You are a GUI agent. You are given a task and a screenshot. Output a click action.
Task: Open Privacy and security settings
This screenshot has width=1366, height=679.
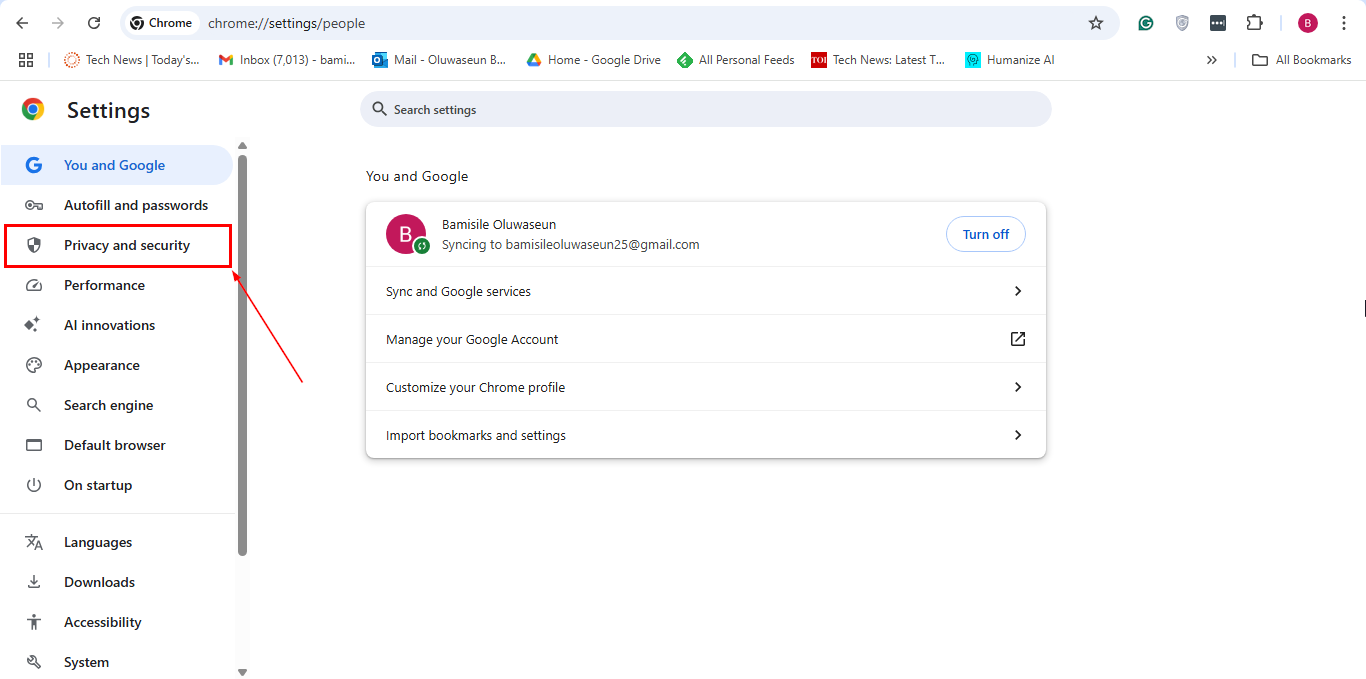[126, 245]
